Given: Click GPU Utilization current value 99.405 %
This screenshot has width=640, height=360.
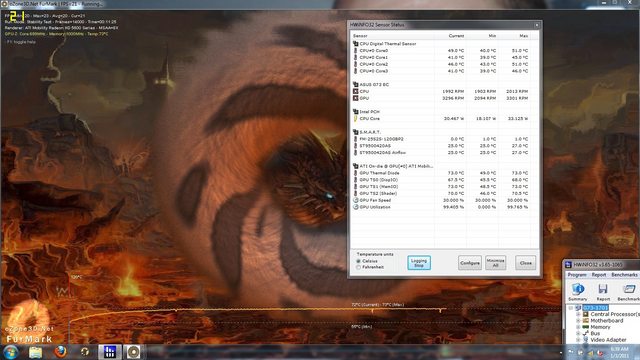Looking at the screenshot, I should (453, 207).
